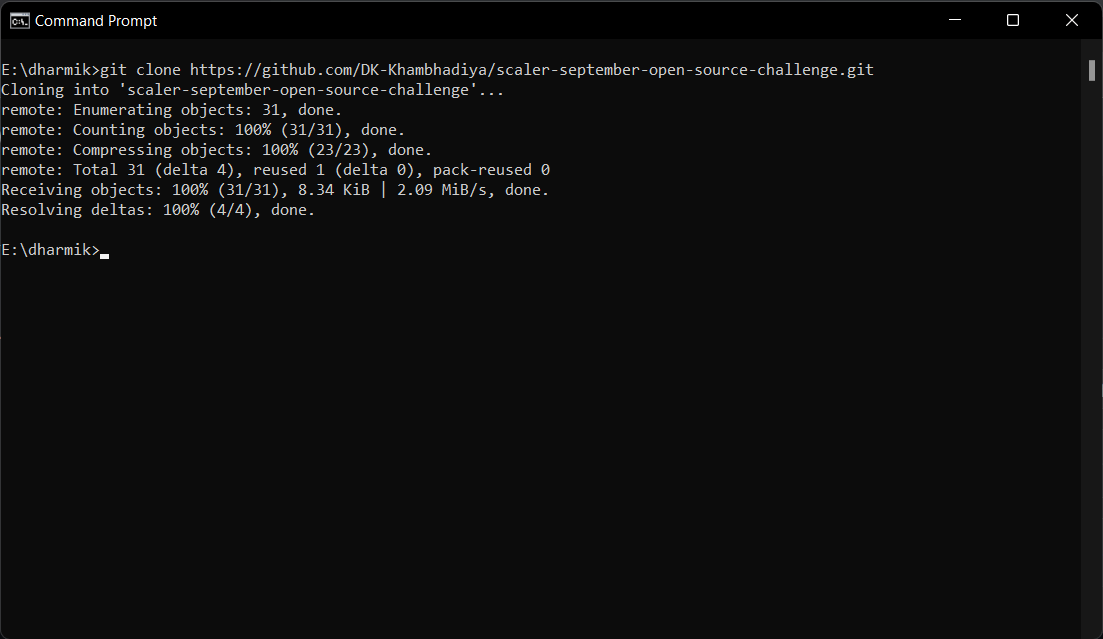Click the minimize window control
1103x639 pixels.
coord(954,19)
